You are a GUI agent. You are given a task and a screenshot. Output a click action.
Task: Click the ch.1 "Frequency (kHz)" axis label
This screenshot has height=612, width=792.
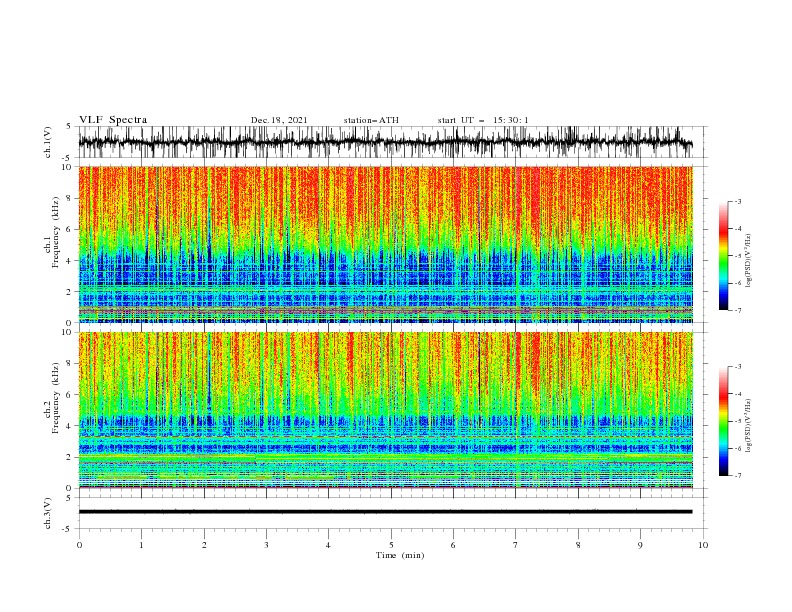[x=56, y=233]
